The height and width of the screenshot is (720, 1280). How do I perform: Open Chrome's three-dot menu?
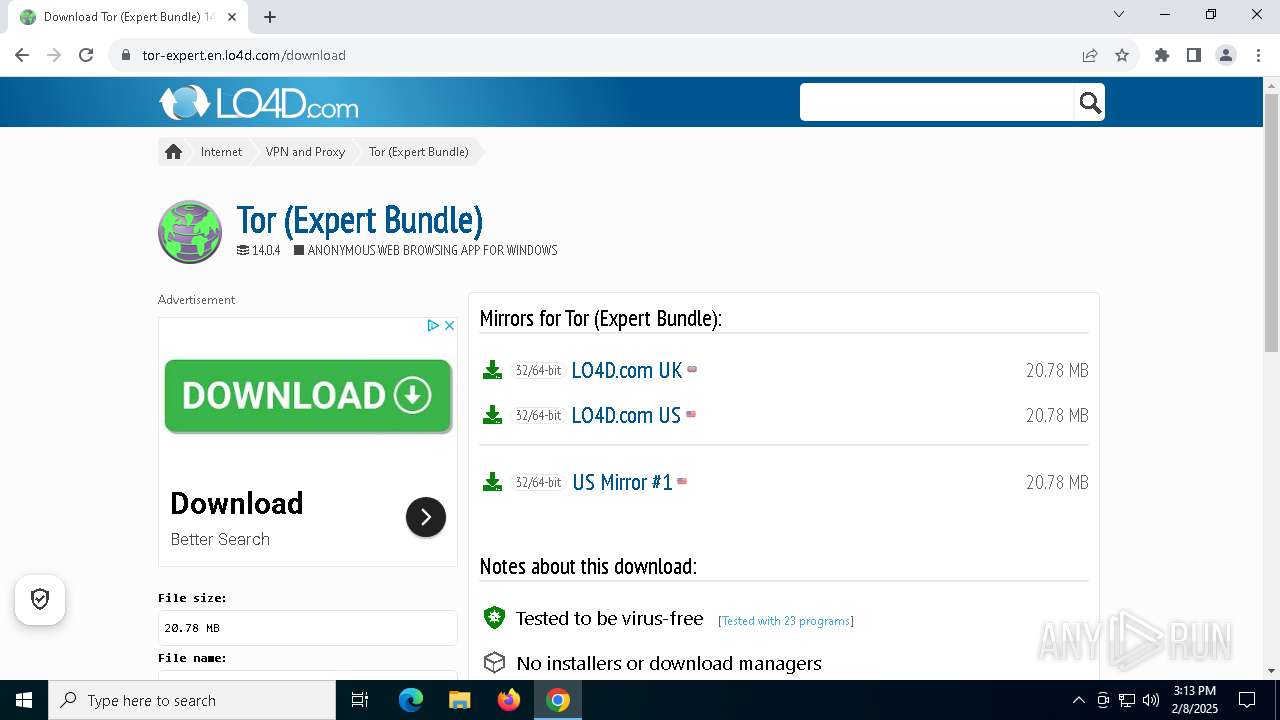coord(1258,55)
